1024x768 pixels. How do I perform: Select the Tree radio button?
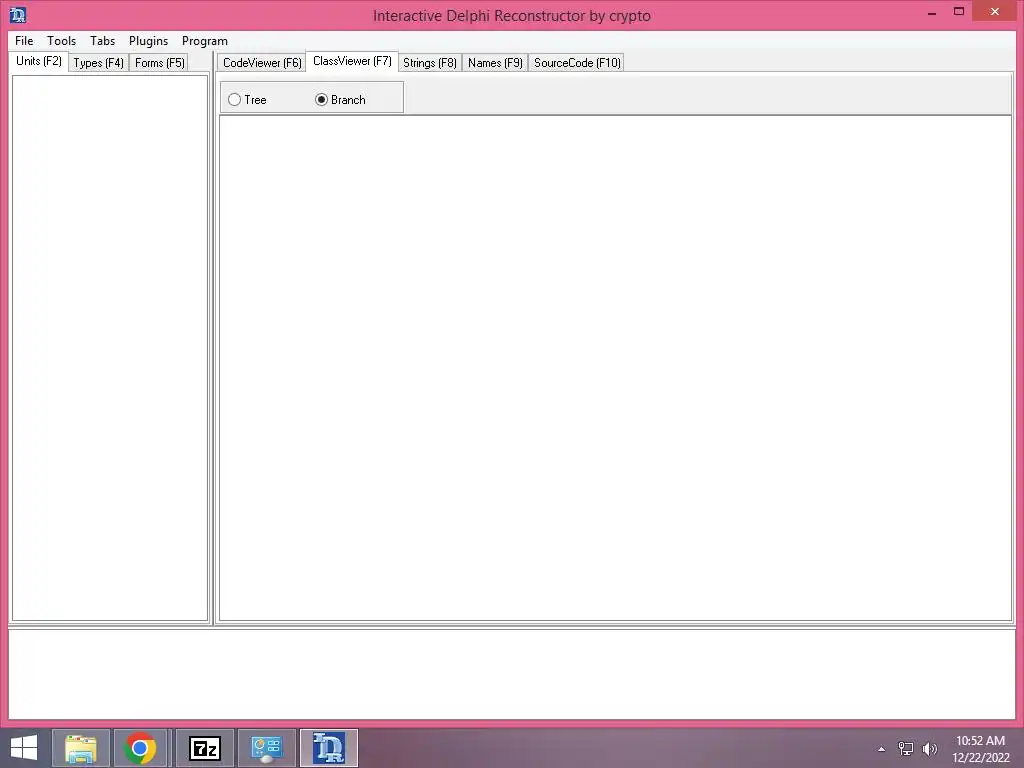(x=248, y=100)
